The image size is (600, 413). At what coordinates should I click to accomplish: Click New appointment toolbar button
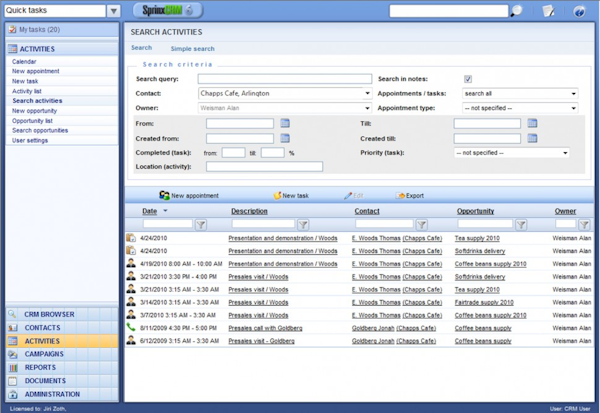pos(189,196)
